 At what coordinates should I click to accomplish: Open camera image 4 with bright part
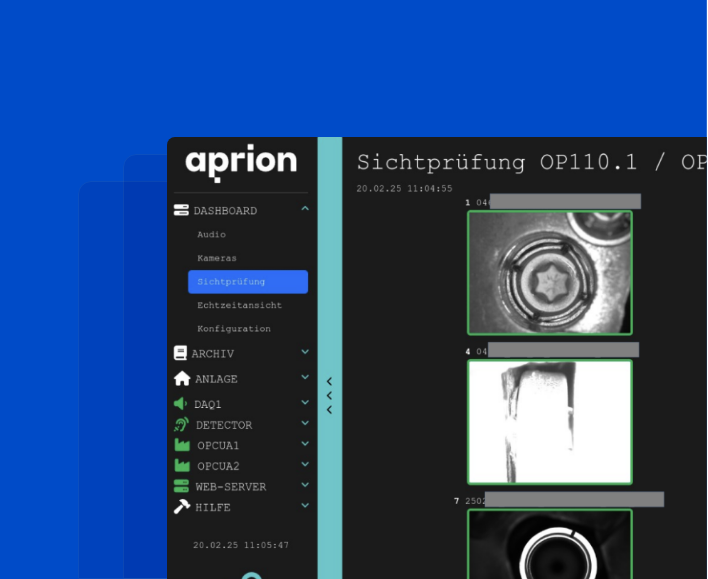550,422
